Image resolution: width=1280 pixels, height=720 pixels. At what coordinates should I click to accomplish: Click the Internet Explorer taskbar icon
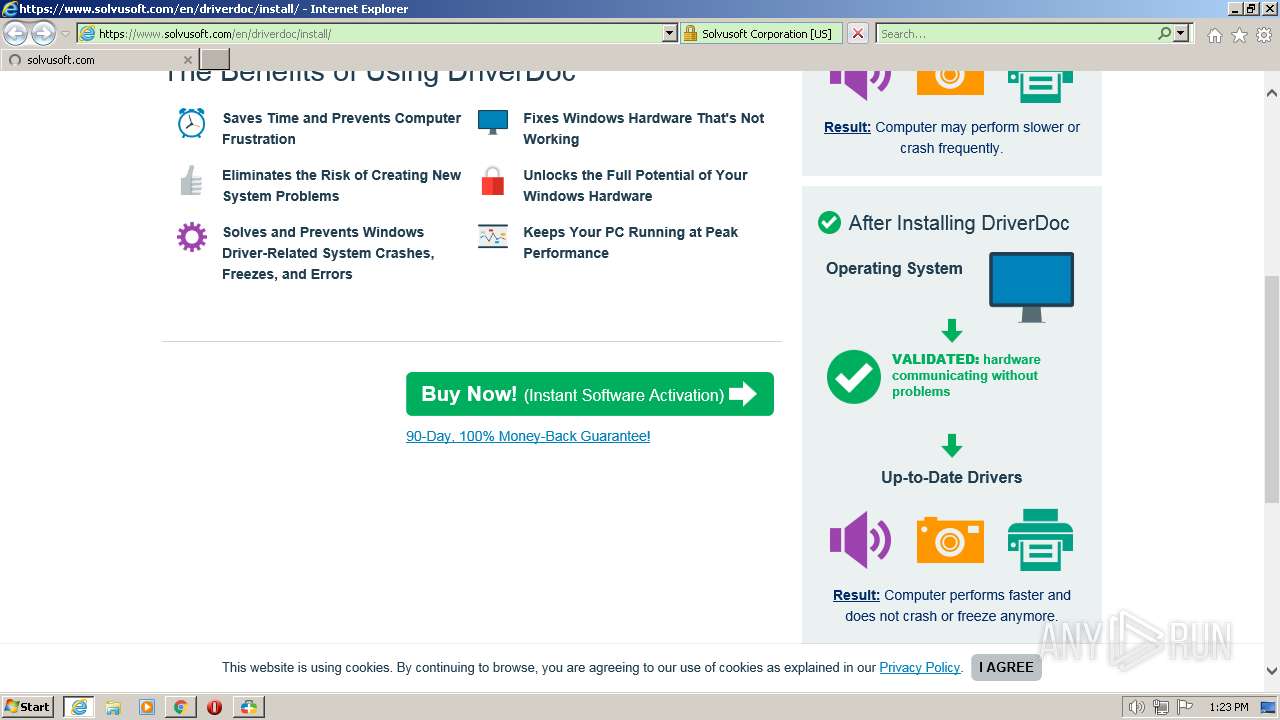coord(79,706)
